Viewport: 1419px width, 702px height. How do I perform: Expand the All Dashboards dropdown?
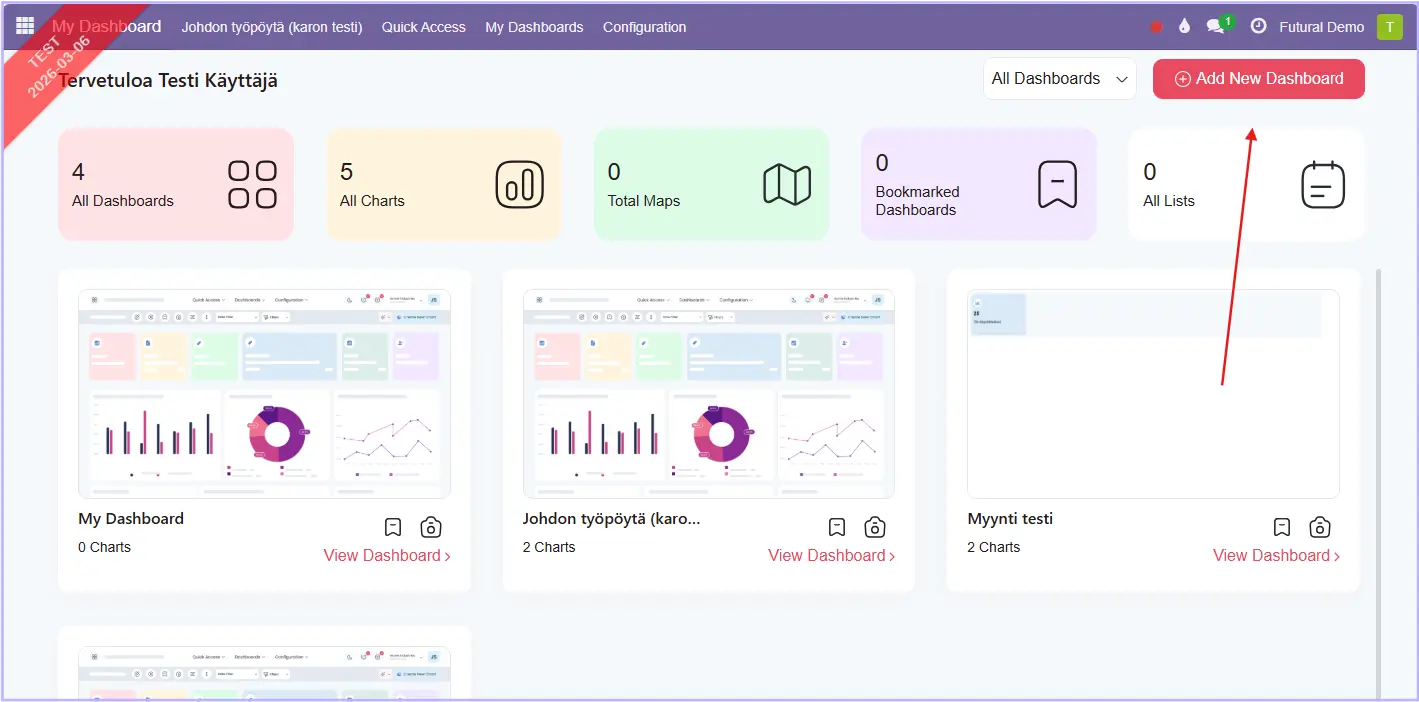tap(1059, 79)
